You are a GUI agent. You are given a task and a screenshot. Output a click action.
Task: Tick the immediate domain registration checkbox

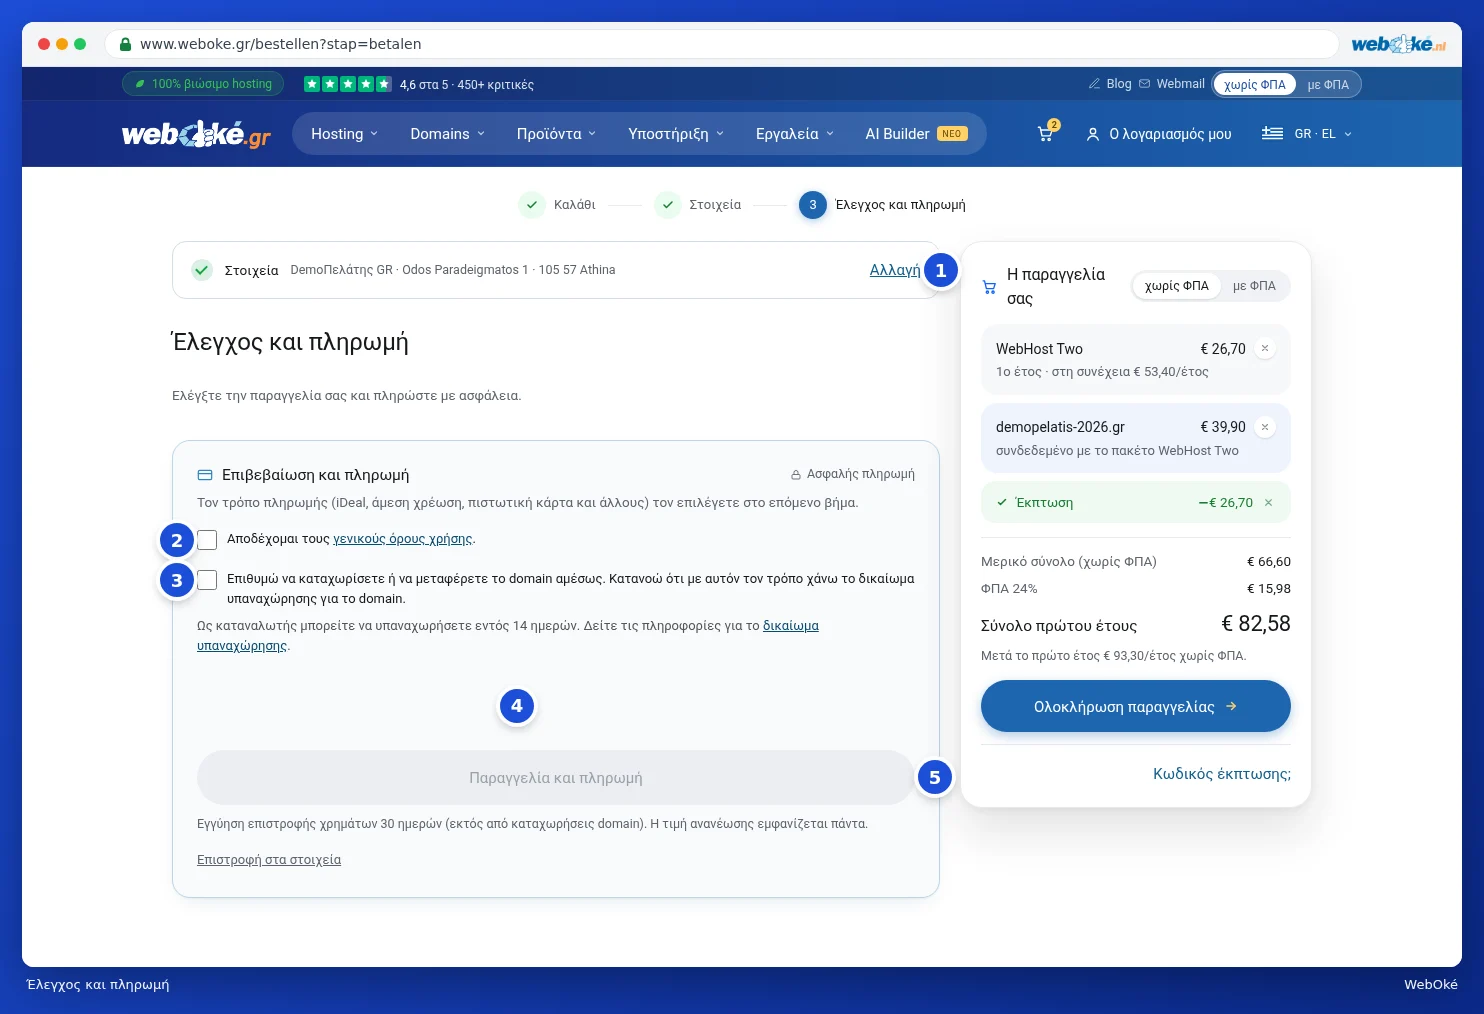207,580
